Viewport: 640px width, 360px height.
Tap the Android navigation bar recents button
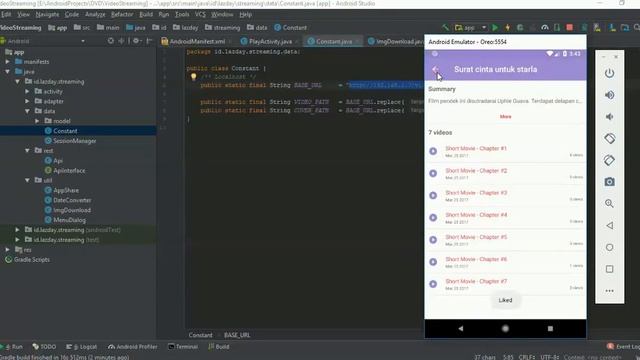click(550, 328)
